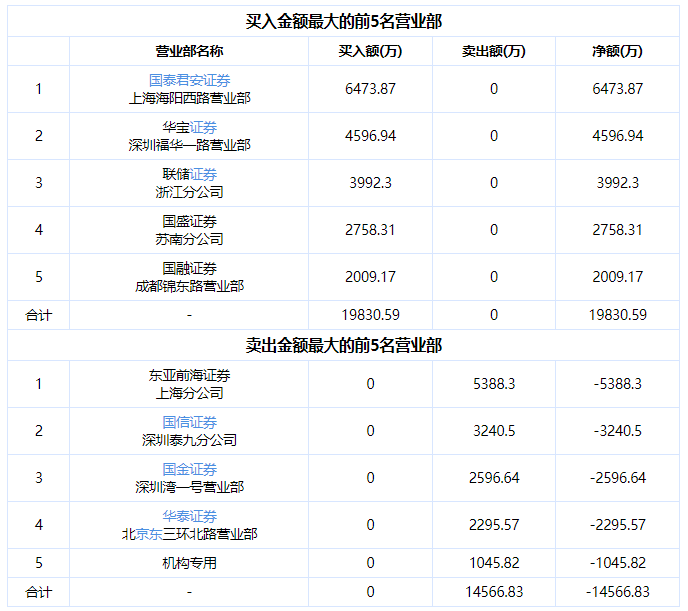Open the 华泰证券 link
Screen dimensions: 688x611
pos(190,516)
